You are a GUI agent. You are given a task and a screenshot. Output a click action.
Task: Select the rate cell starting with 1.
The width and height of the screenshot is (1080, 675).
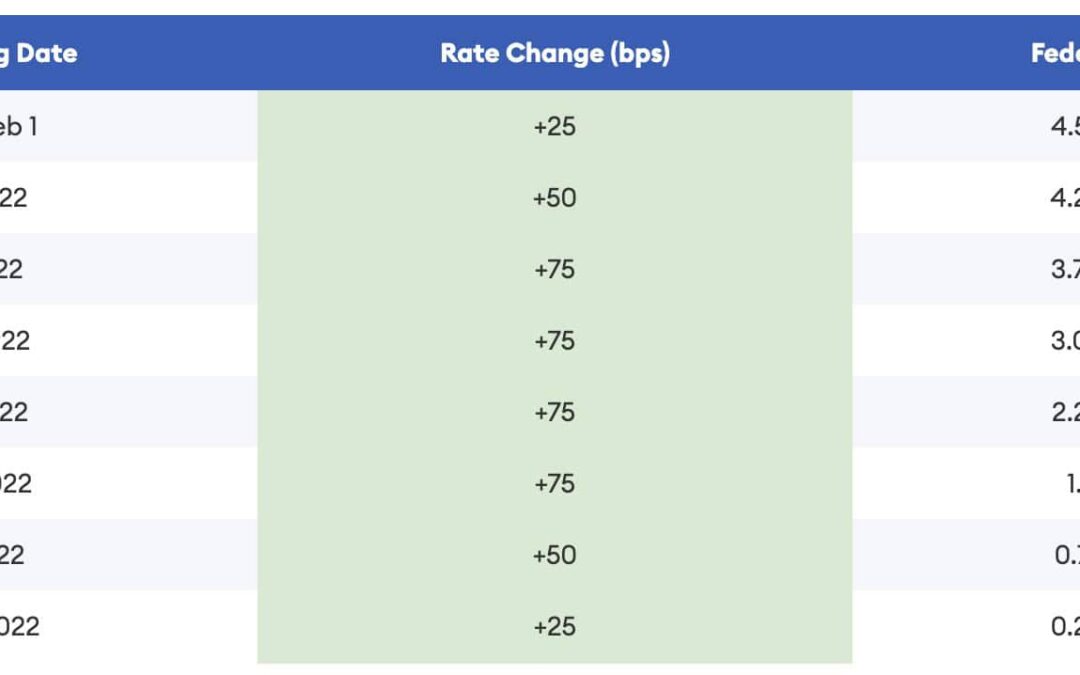(x=1070, y=484)
